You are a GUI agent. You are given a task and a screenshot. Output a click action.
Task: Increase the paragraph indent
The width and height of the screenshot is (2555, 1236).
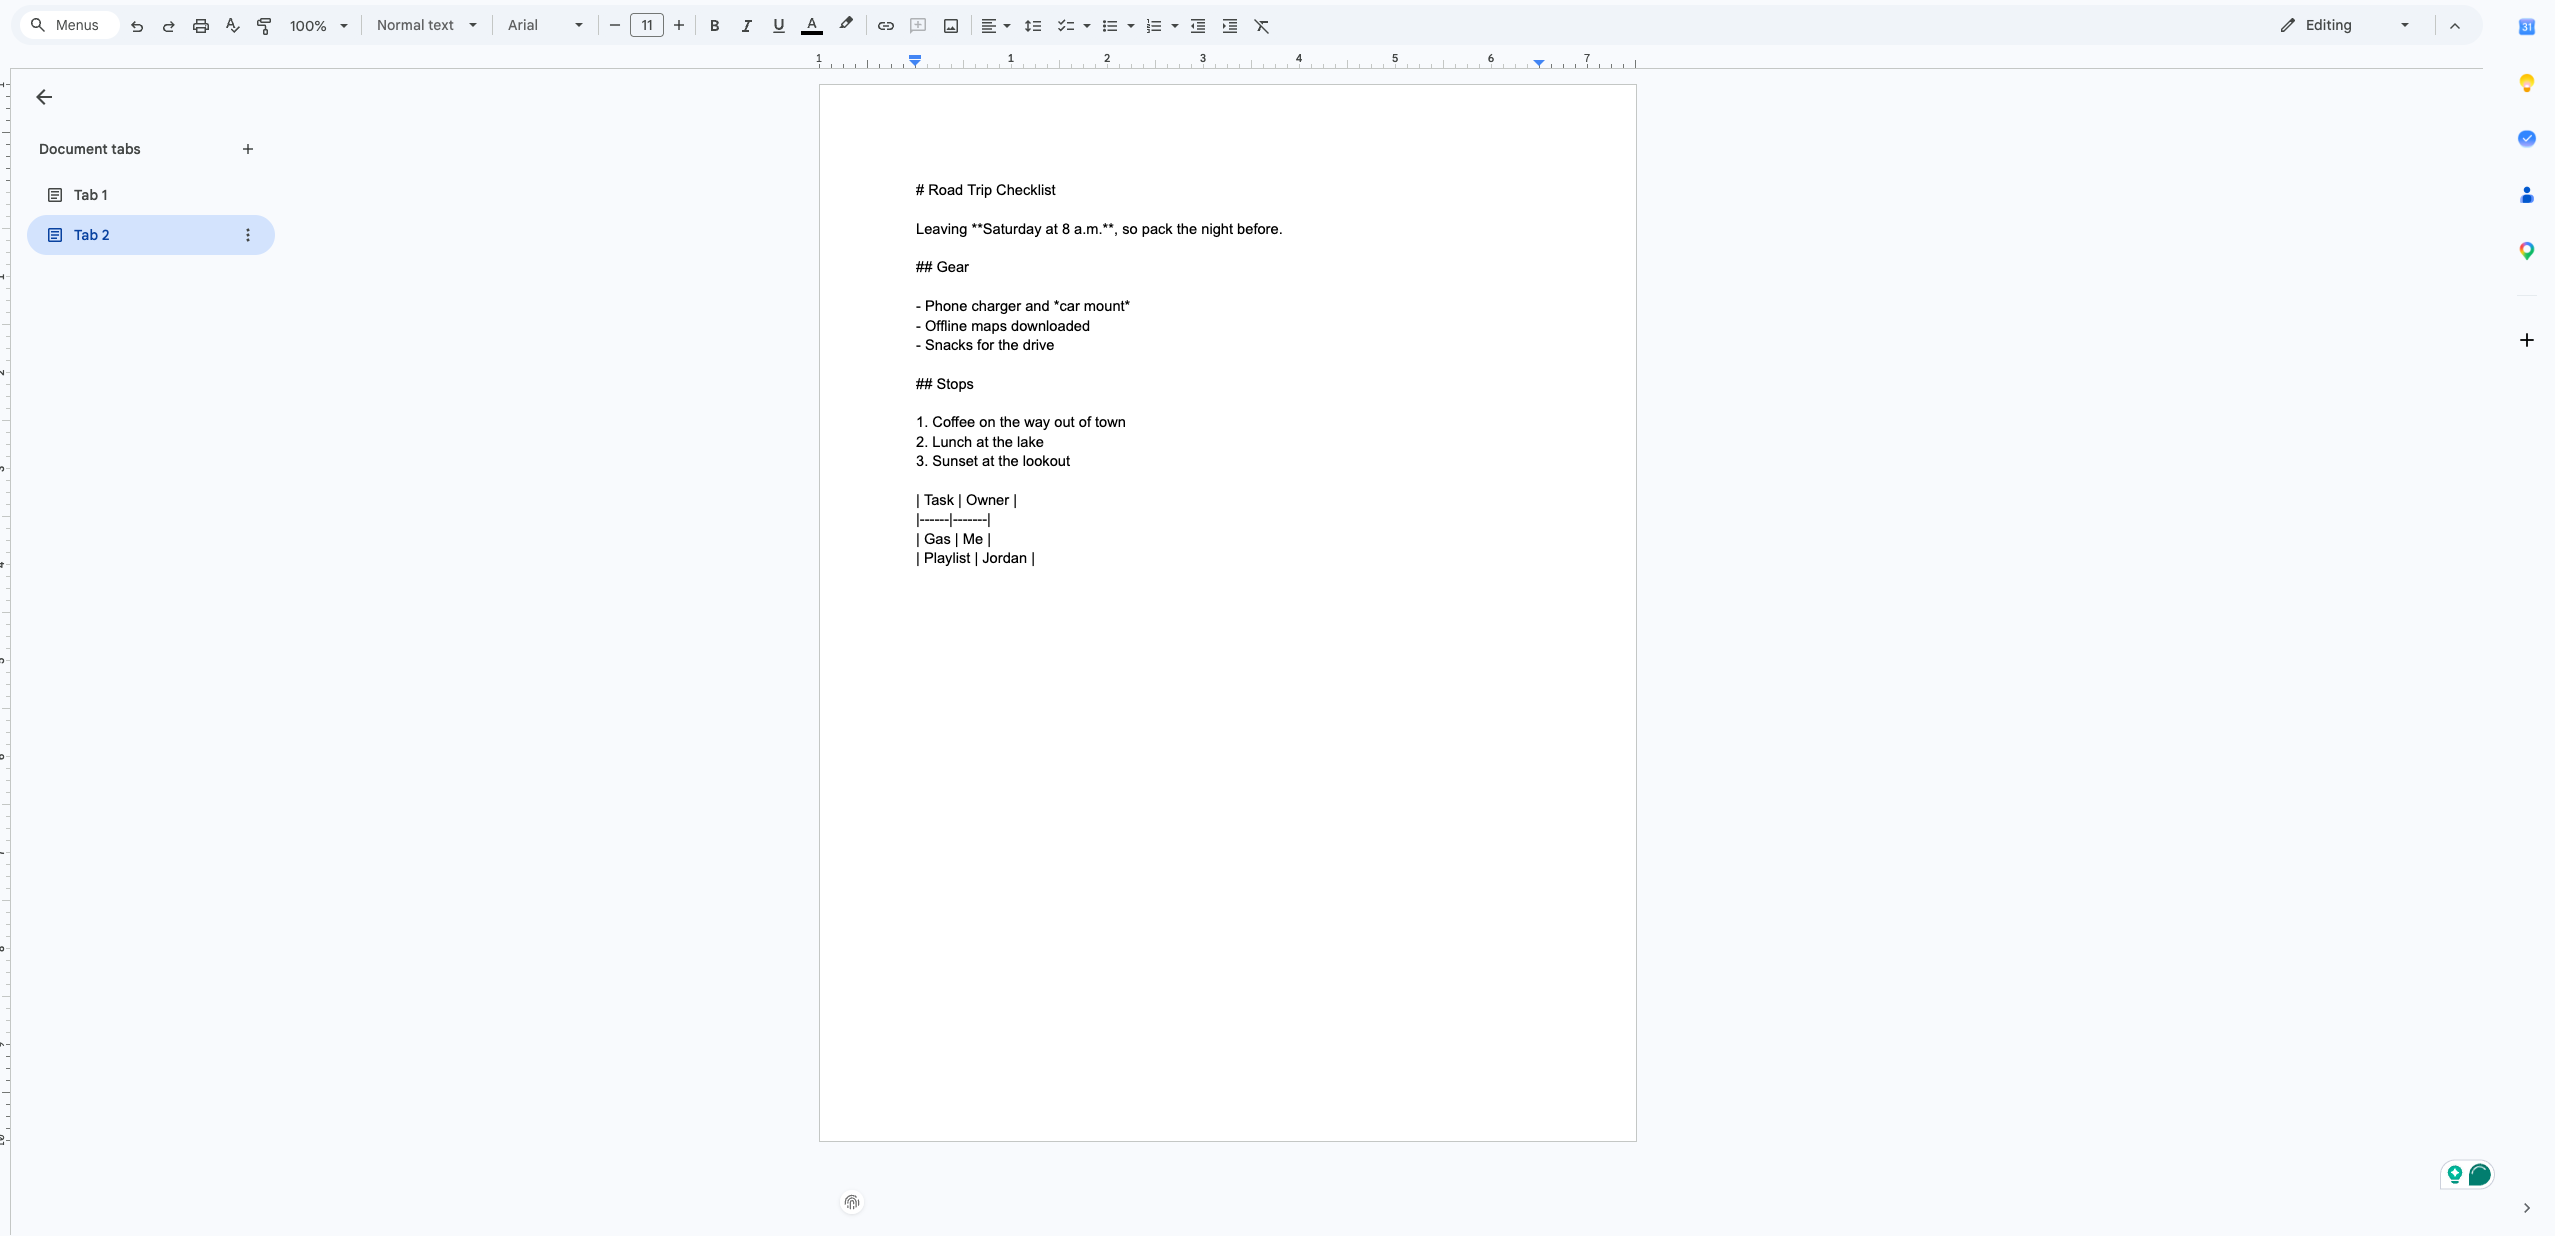(1230, 26)
